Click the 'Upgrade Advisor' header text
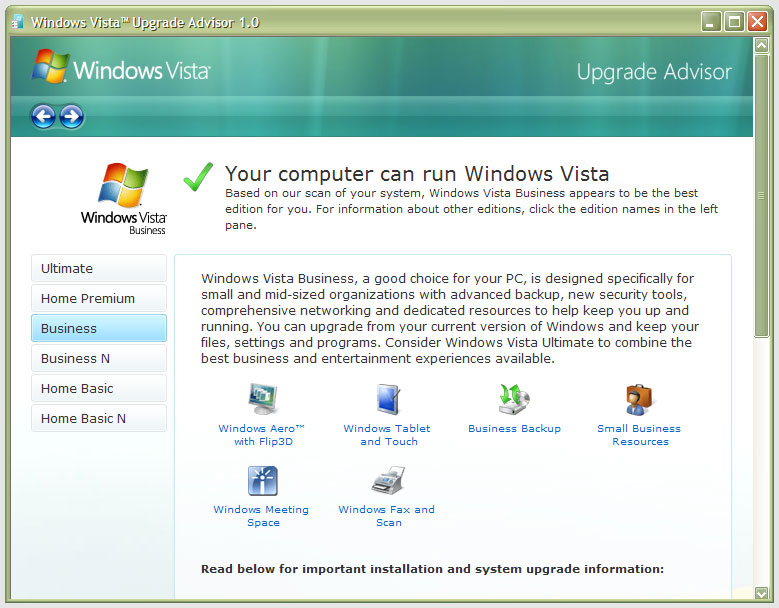The image size is (779, 608). (654, 72)
